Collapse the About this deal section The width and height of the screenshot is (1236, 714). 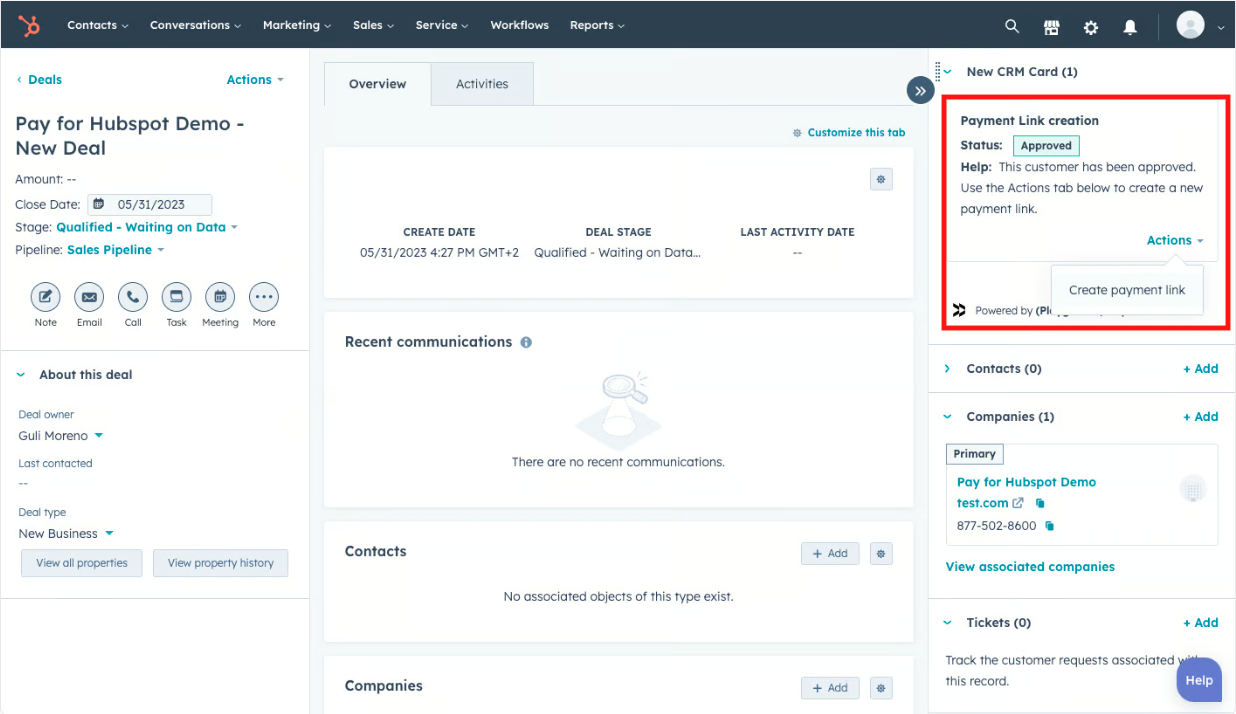coord(22,375)
